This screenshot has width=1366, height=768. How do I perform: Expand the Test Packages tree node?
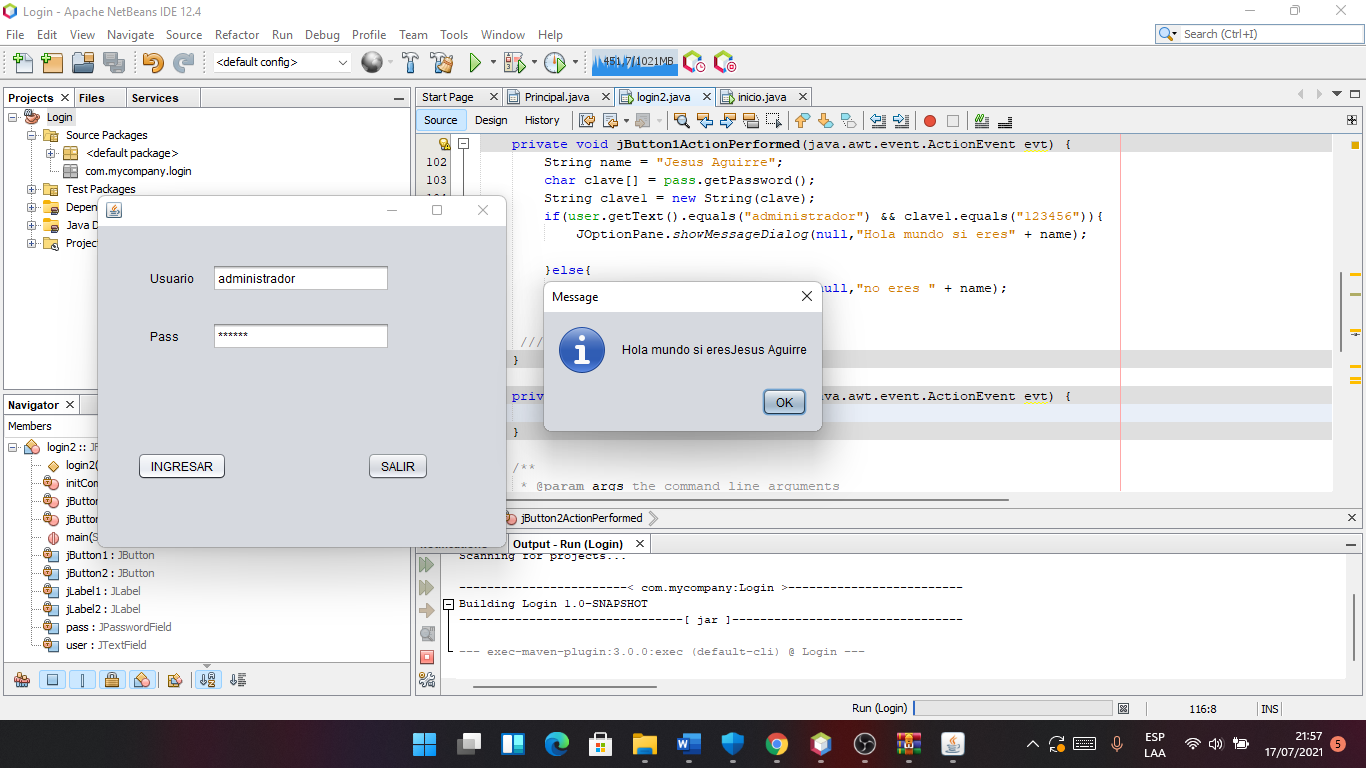point(31,189)
